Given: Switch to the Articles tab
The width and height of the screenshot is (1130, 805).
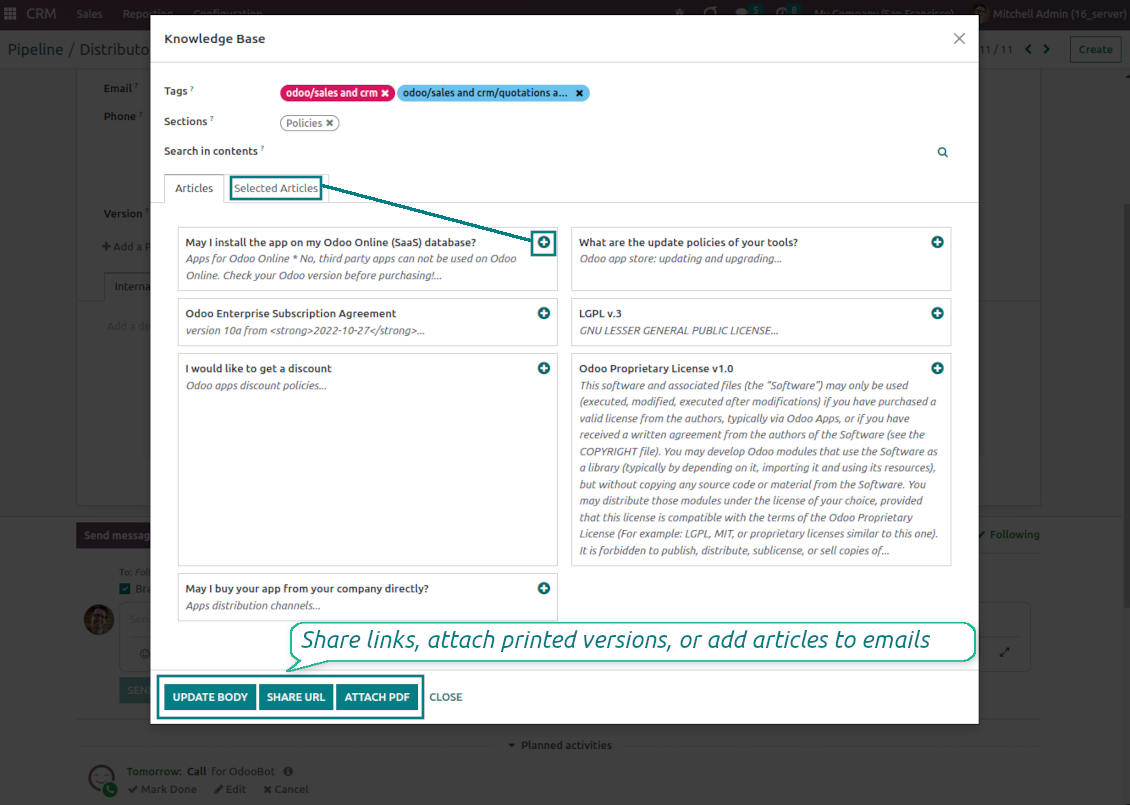Looking at the screenshot, I should 194,188.
